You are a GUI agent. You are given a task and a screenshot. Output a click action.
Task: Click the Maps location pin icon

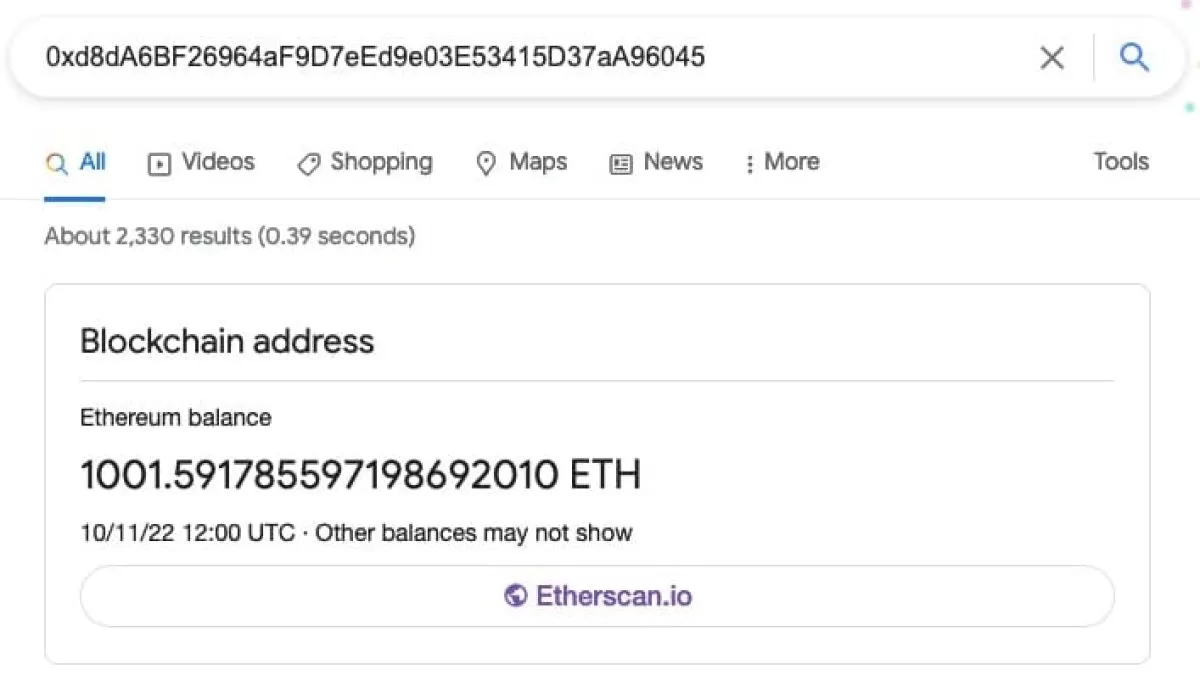(486, 164)
